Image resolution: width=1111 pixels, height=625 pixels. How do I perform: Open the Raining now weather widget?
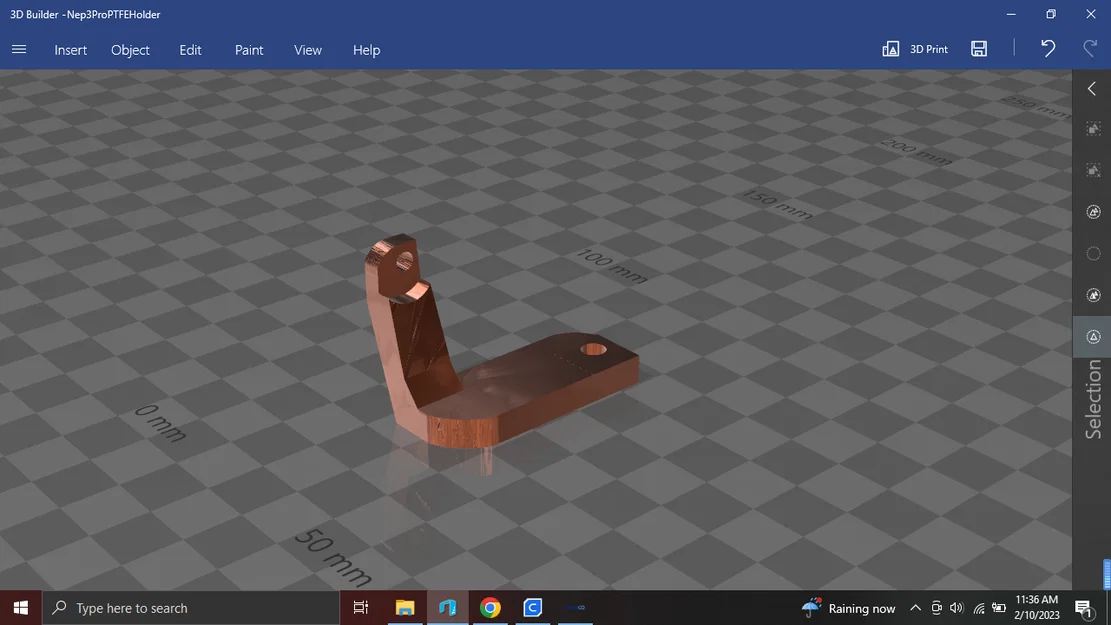[849, 608]
